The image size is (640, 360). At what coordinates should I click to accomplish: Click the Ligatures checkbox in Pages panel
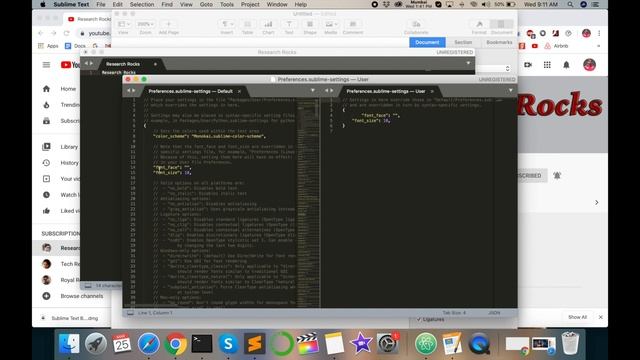419,319
